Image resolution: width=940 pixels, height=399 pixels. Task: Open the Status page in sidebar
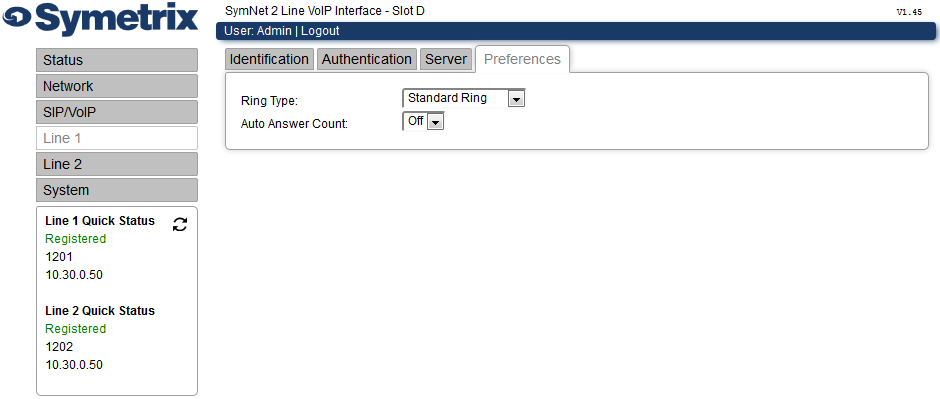click(x=117, y=61)
